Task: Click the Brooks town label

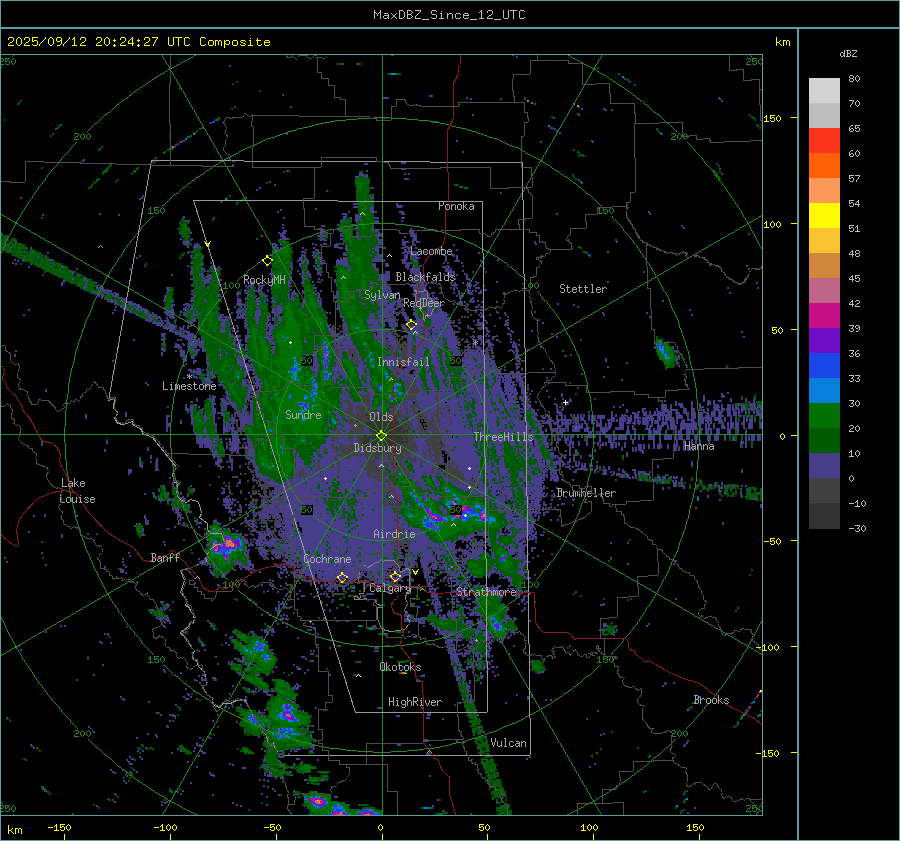Action: click(x=711, y=700)
